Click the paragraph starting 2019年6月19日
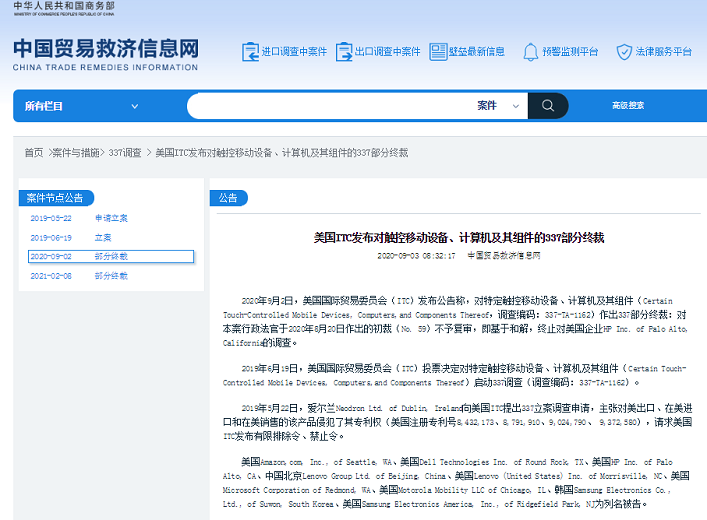This screenshot has height=520, width=707. click(x=455, y=375)
